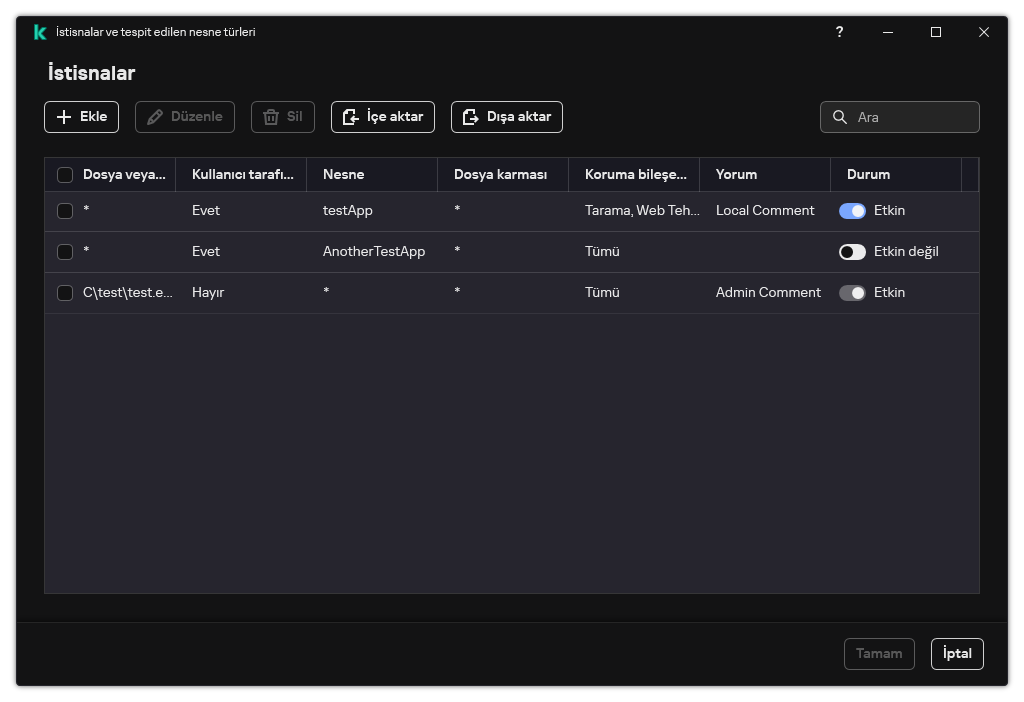This screenshot has width=1024, height=702.
Task: Click the İptal button
Action: [956, 654]
